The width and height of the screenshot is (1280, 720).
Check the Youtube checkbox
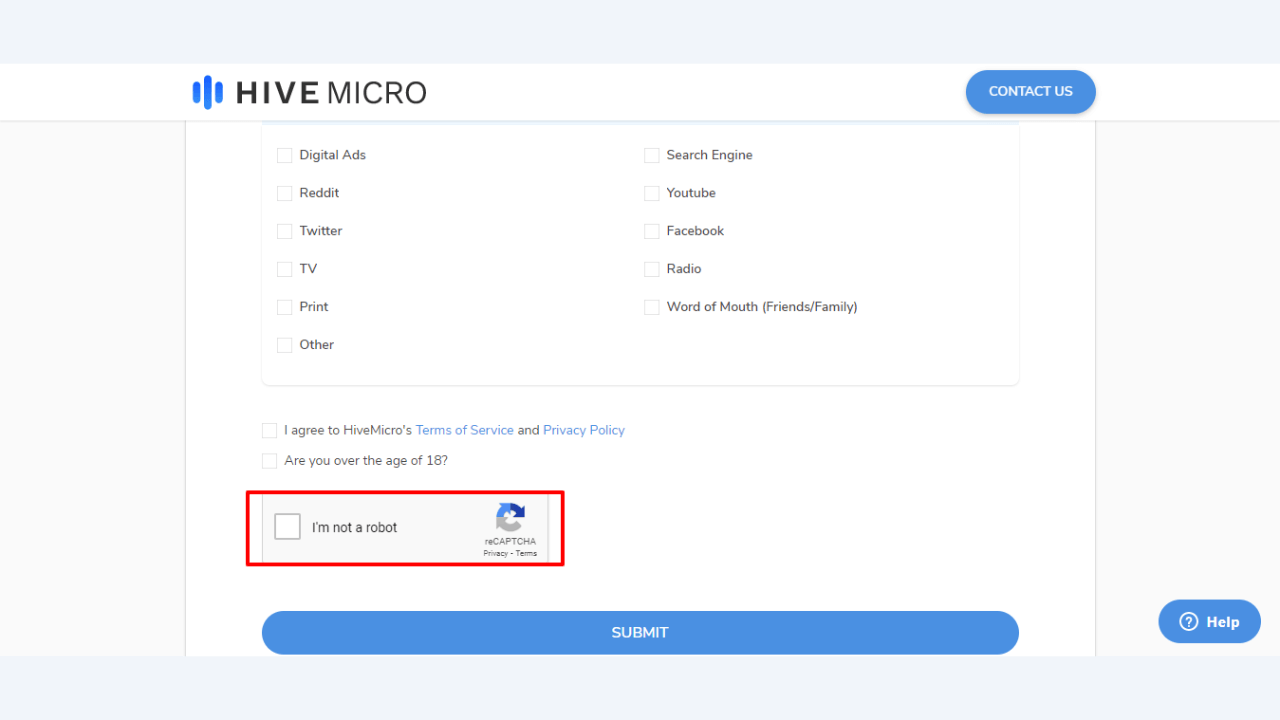[652, 193]
